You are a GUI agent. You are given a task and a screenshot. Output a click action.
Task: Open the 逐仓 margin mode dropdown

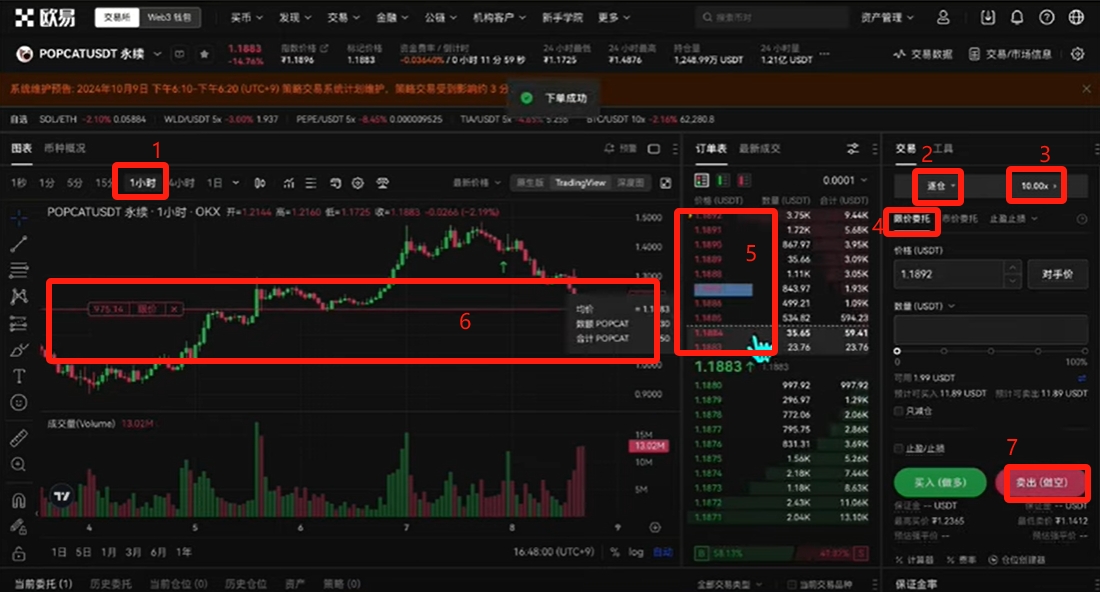click(940, 186)
